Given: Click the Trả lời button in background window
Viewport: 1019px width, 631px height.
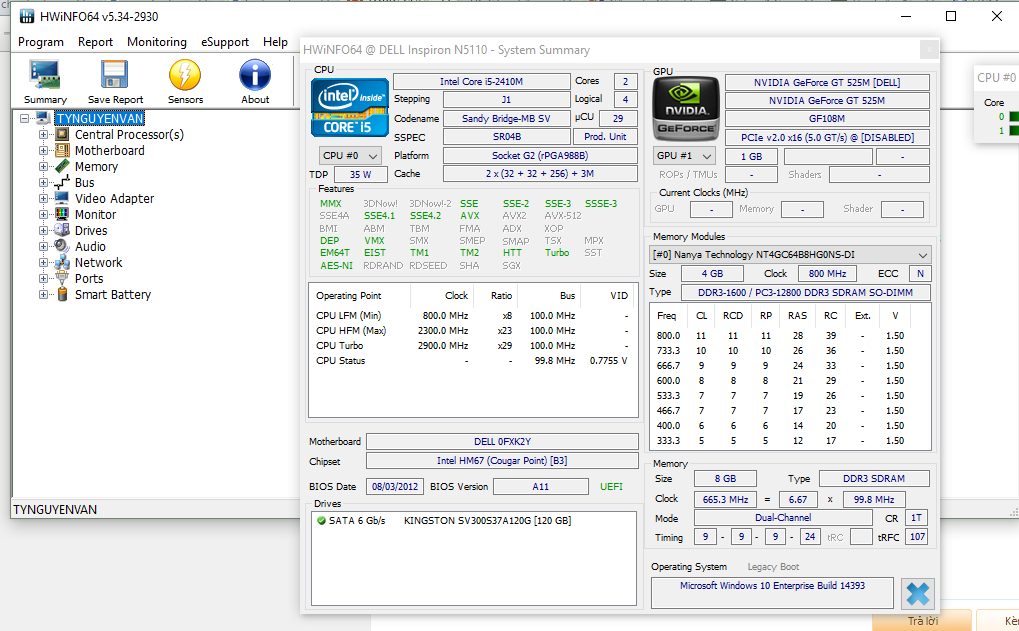Looking at the screenshot, I should pos(922,621).
